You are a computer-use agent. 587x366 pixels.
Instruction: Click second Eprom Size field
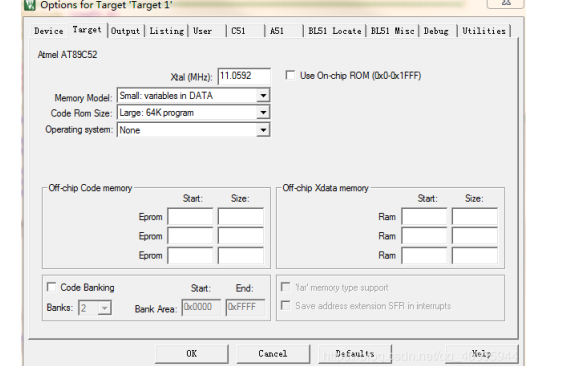point(241,236)
